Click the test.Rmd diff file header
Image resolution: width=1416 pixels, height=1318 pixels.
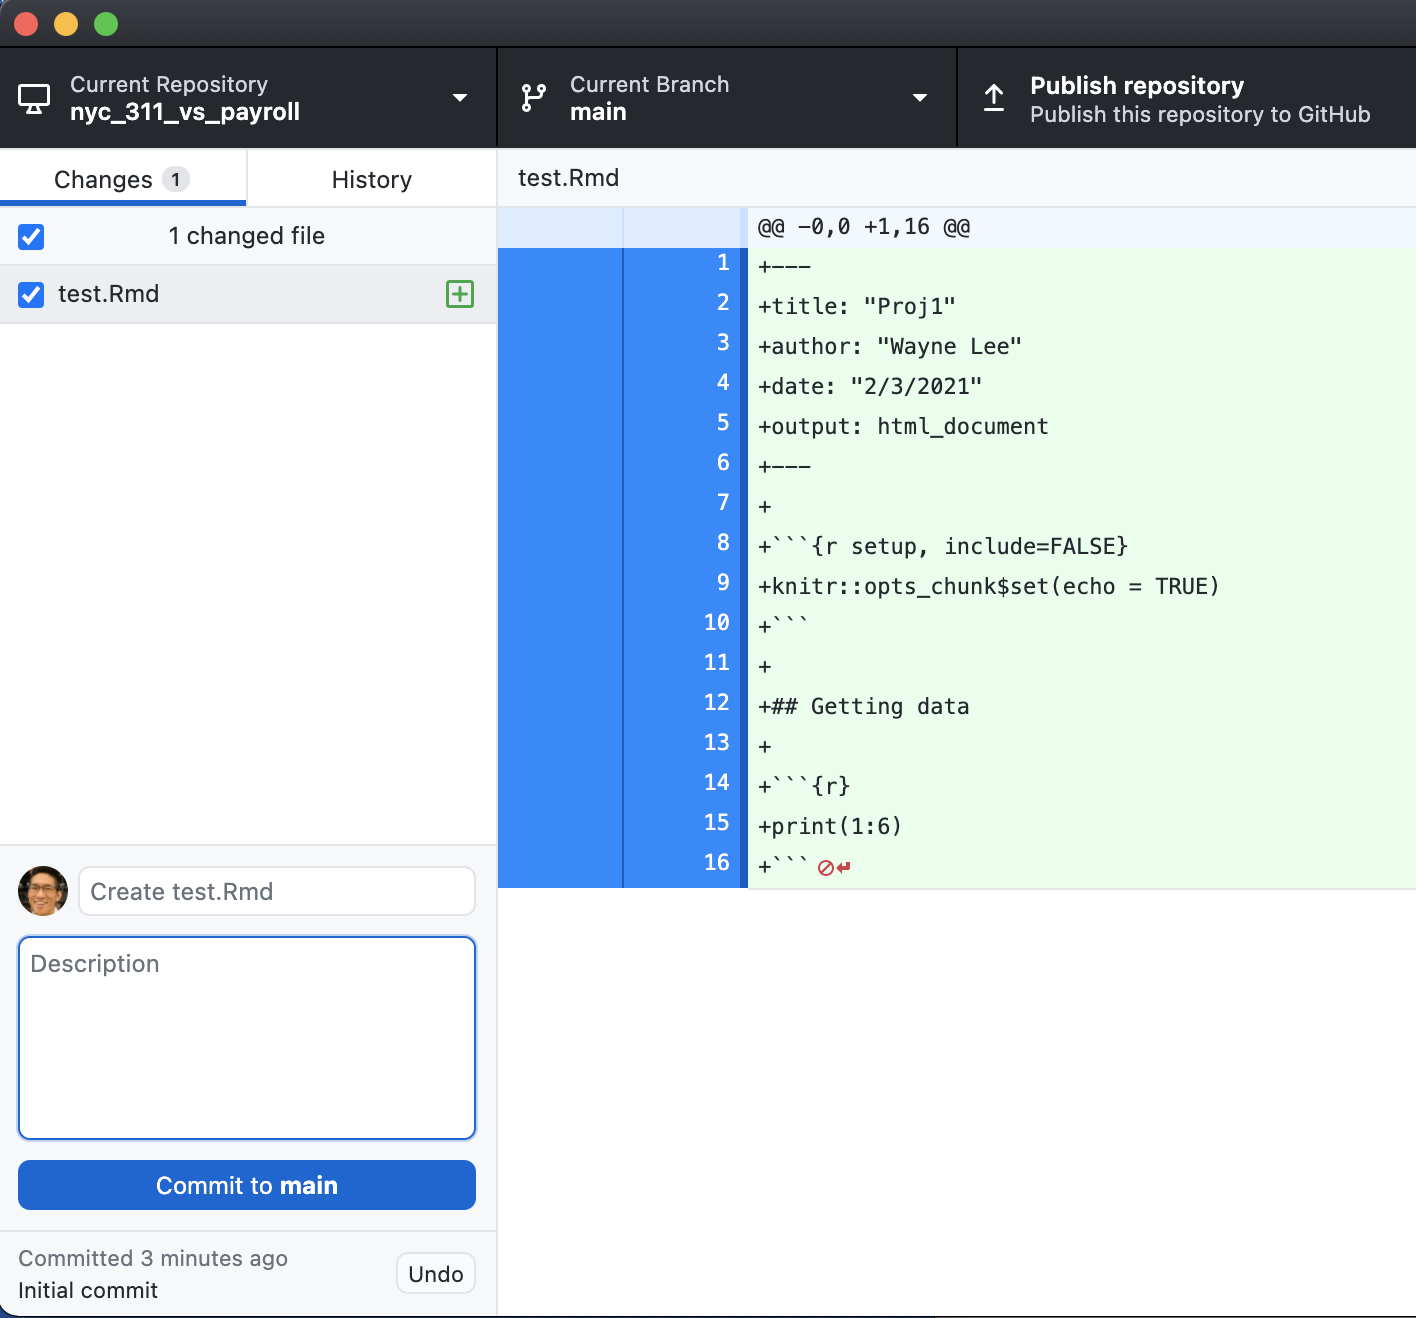pyautogui.click(x=568, y=178)
